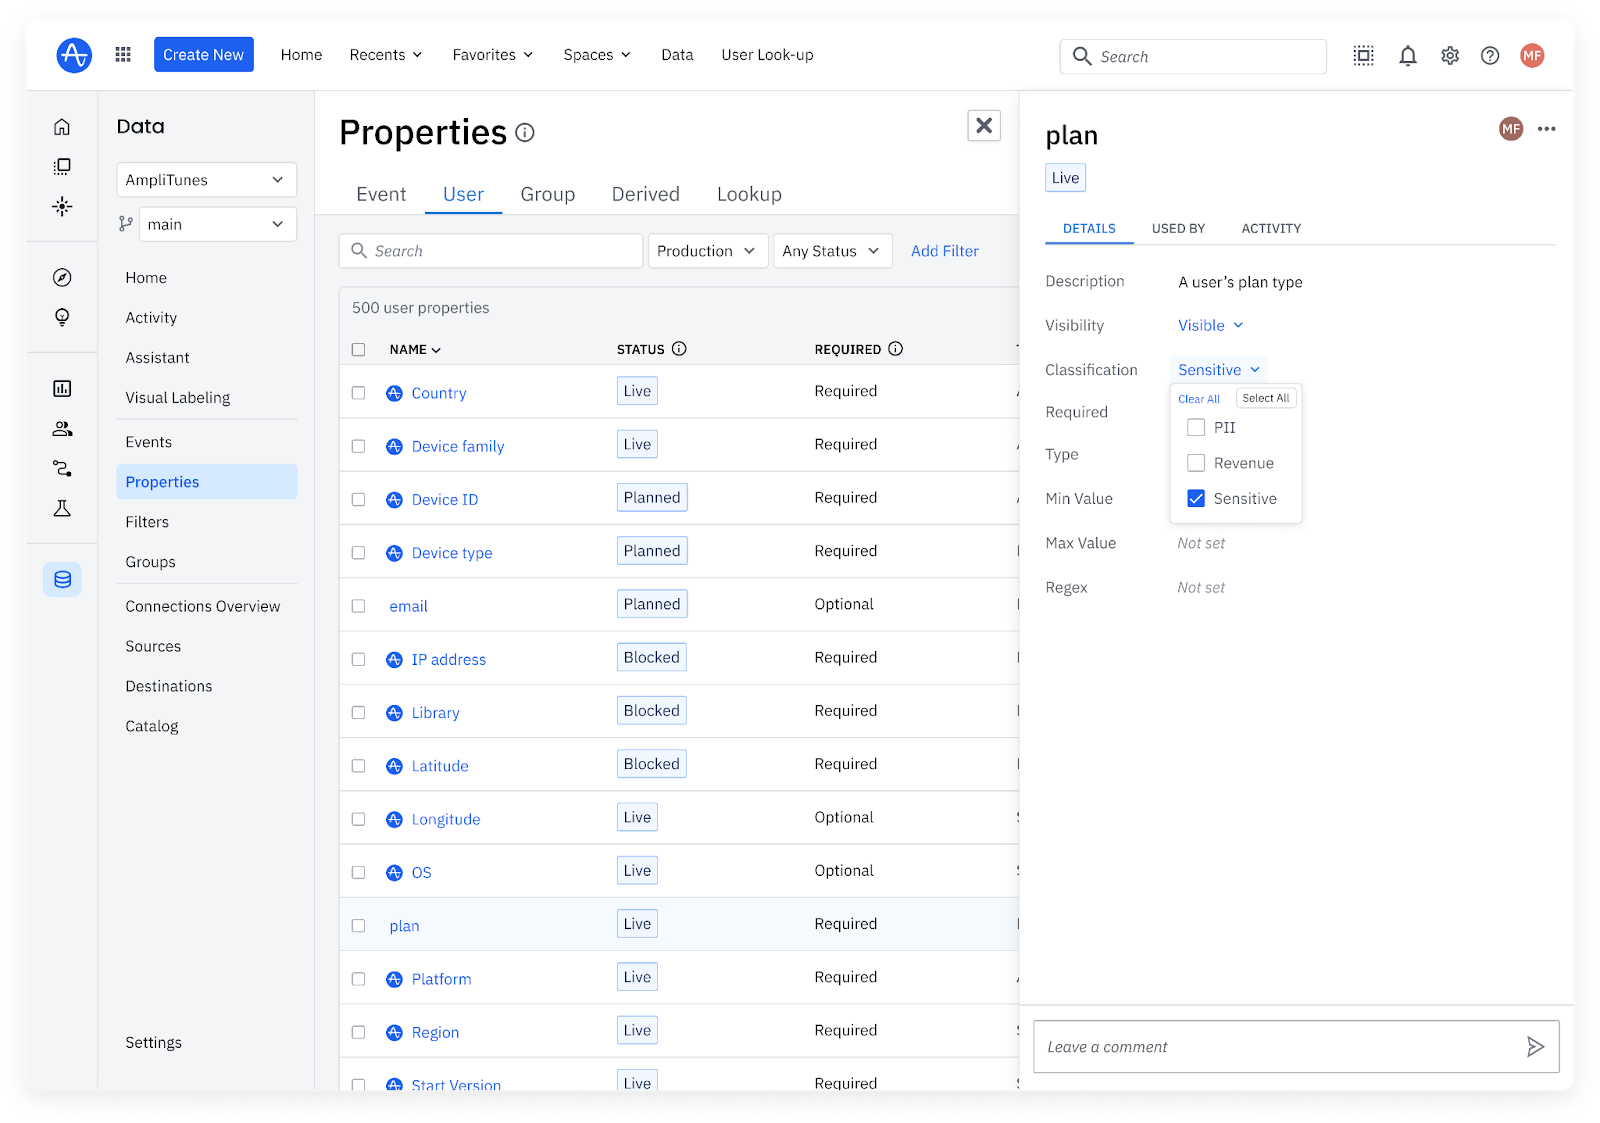Check the plan row checkbox
The height and width of the screenshot is (1123, 1600).
(x=358, y=926)
